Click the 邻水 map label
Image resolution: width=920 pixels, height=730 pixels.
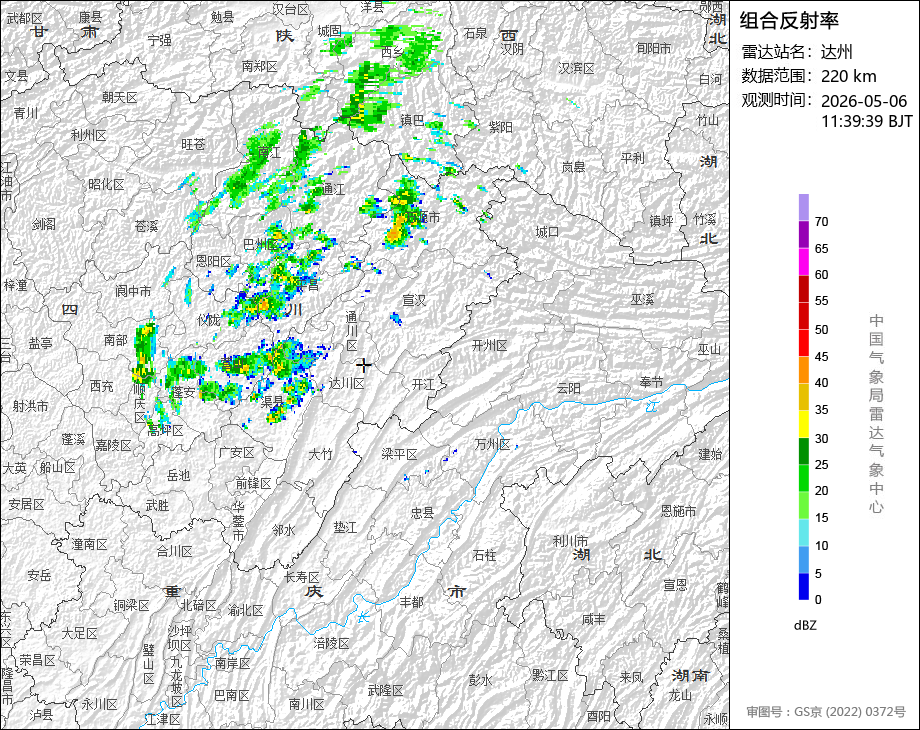[284, 530]
